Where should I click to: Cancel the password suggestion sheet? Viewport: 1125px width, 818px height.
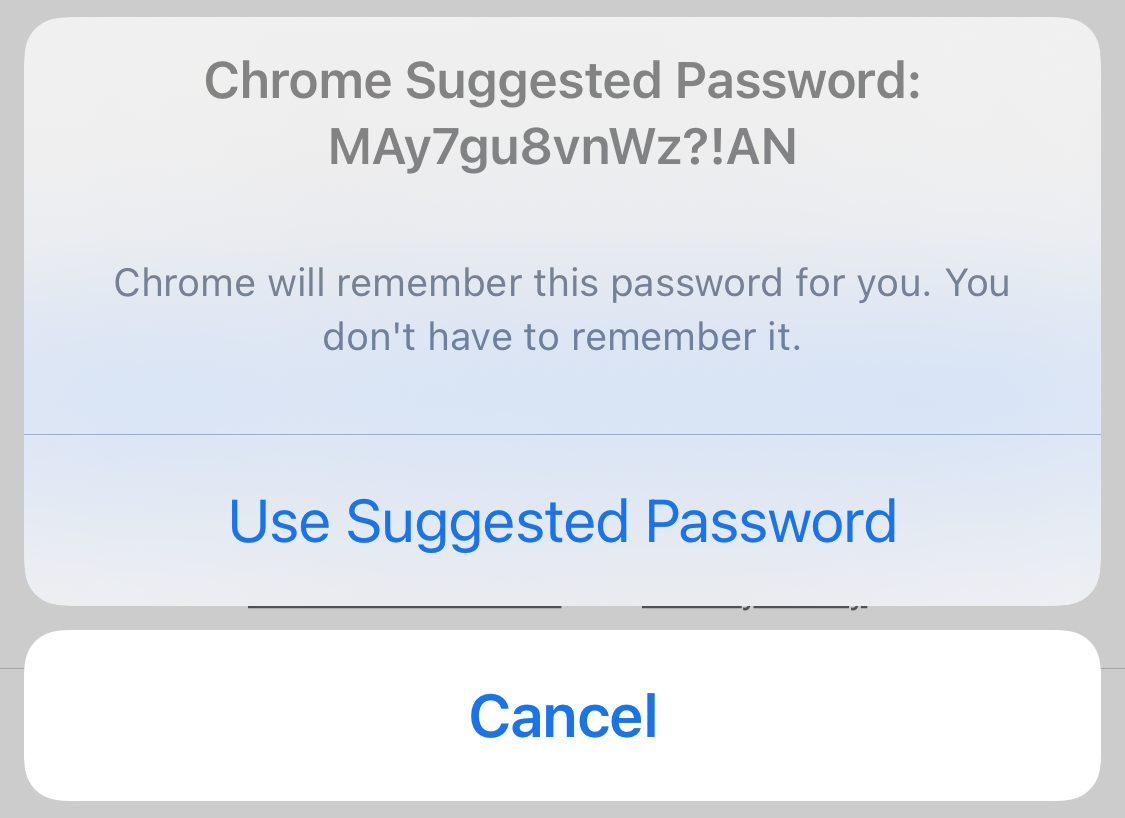coord(562,715)
